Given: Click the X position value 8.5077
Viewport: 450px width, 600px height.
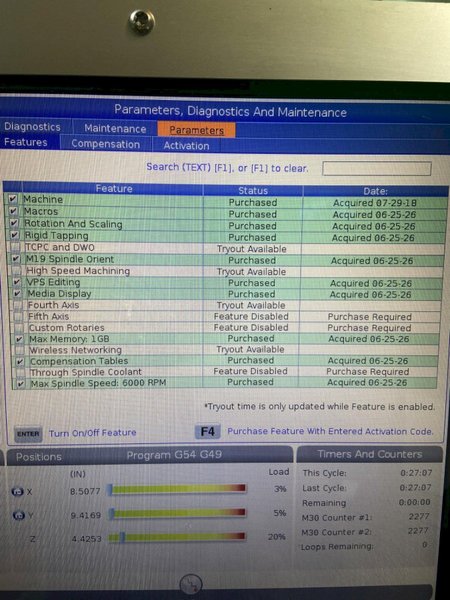Looking at the screenshot, I should tap(85, 491).
